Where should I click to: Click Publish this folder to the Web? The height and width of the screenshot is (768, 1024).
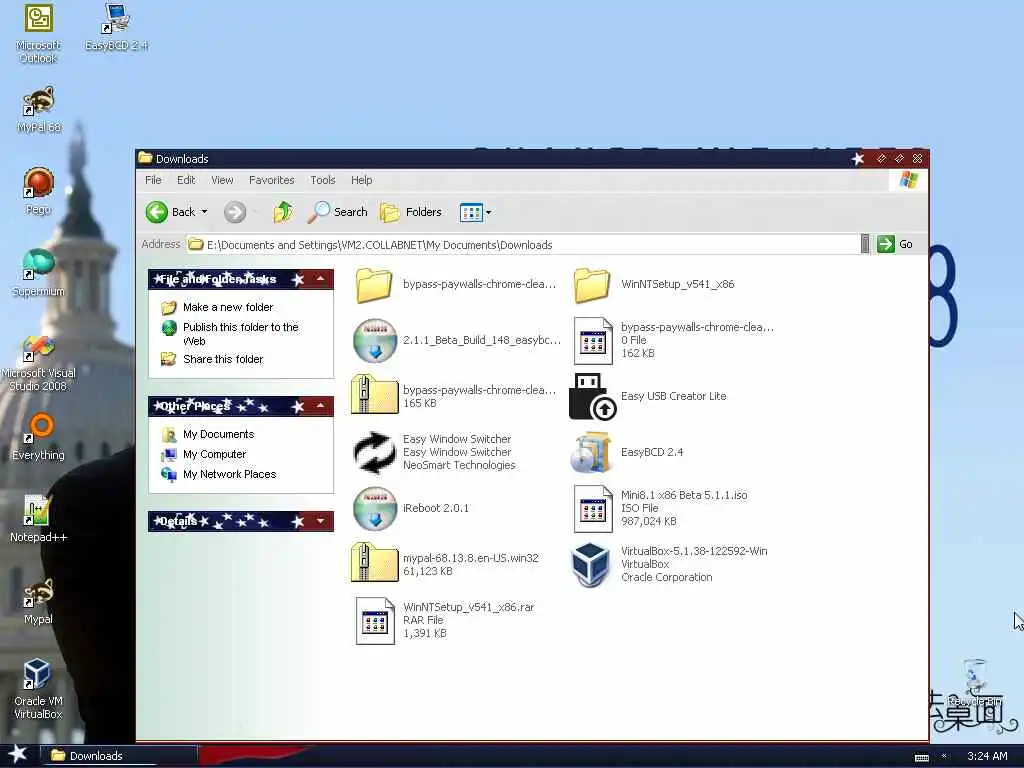(240, 333)
